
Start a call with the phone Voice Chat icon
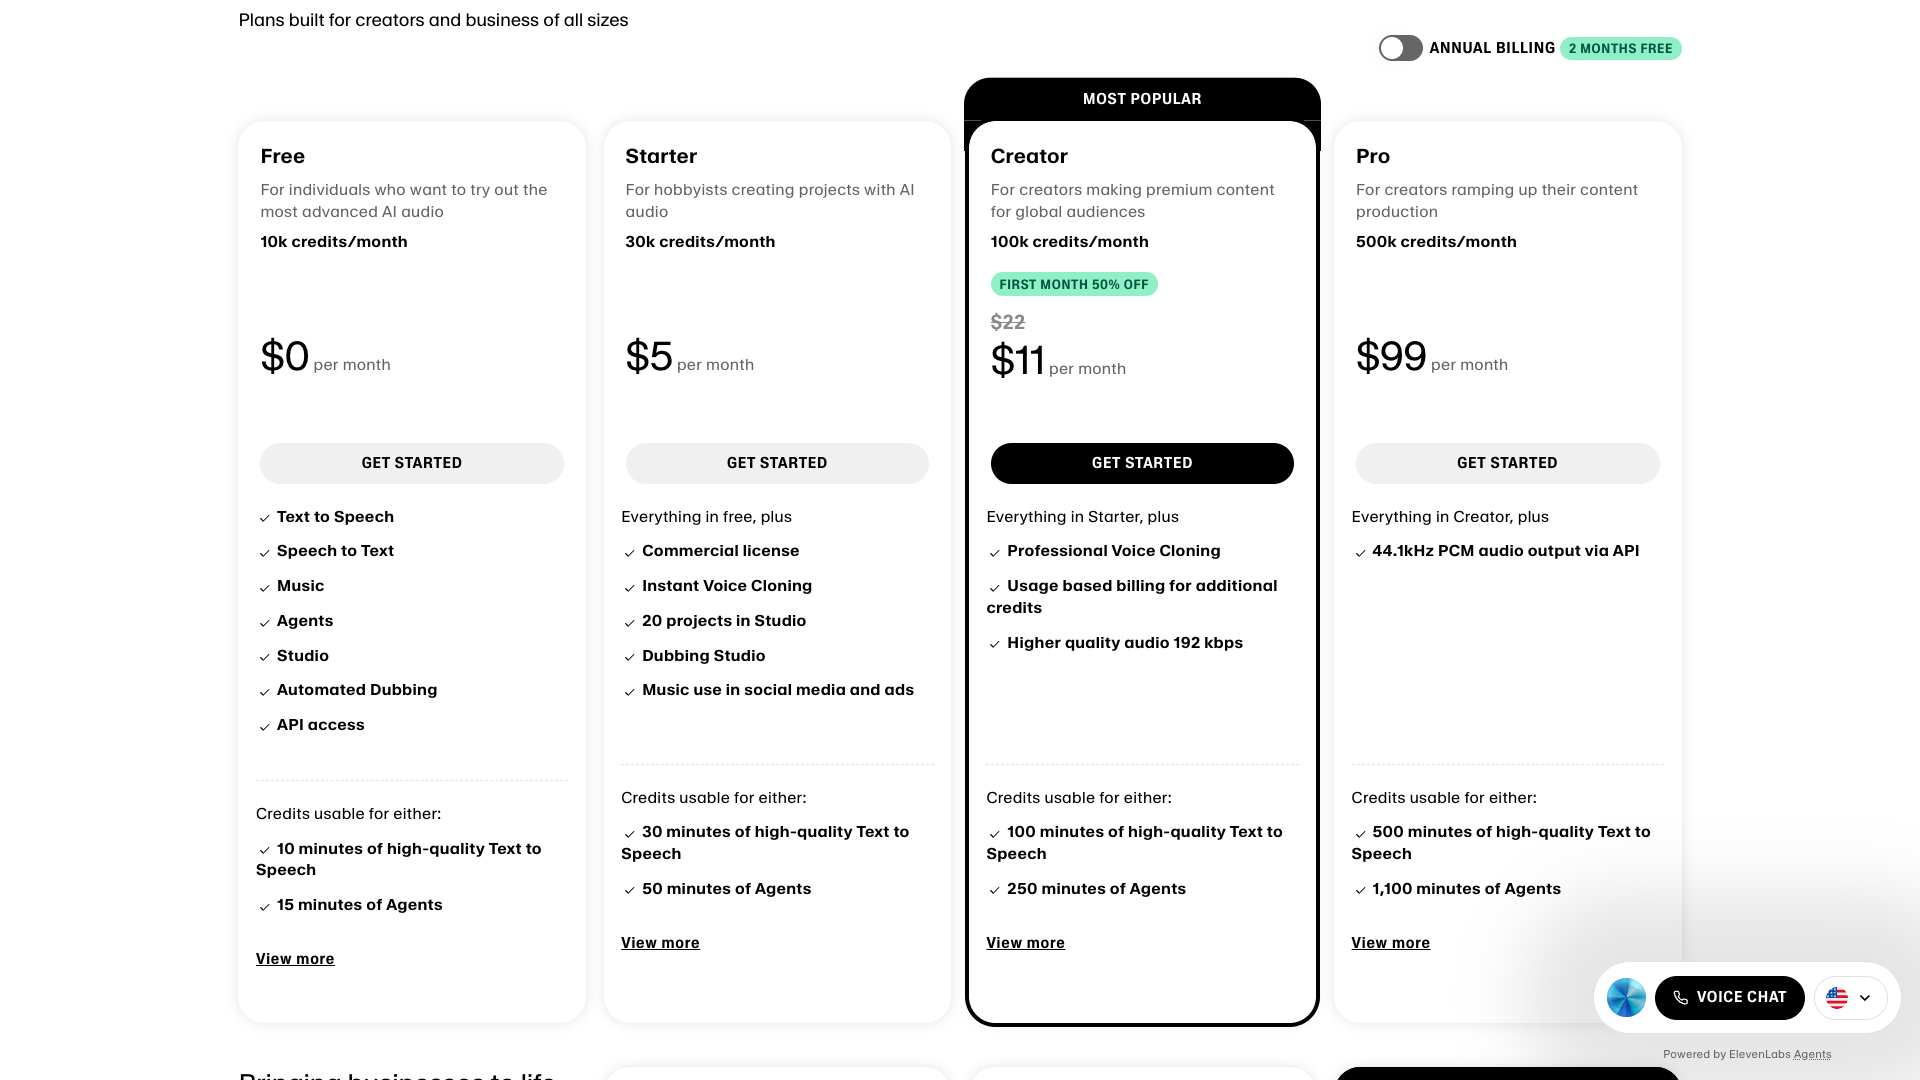pos(1680,997)
